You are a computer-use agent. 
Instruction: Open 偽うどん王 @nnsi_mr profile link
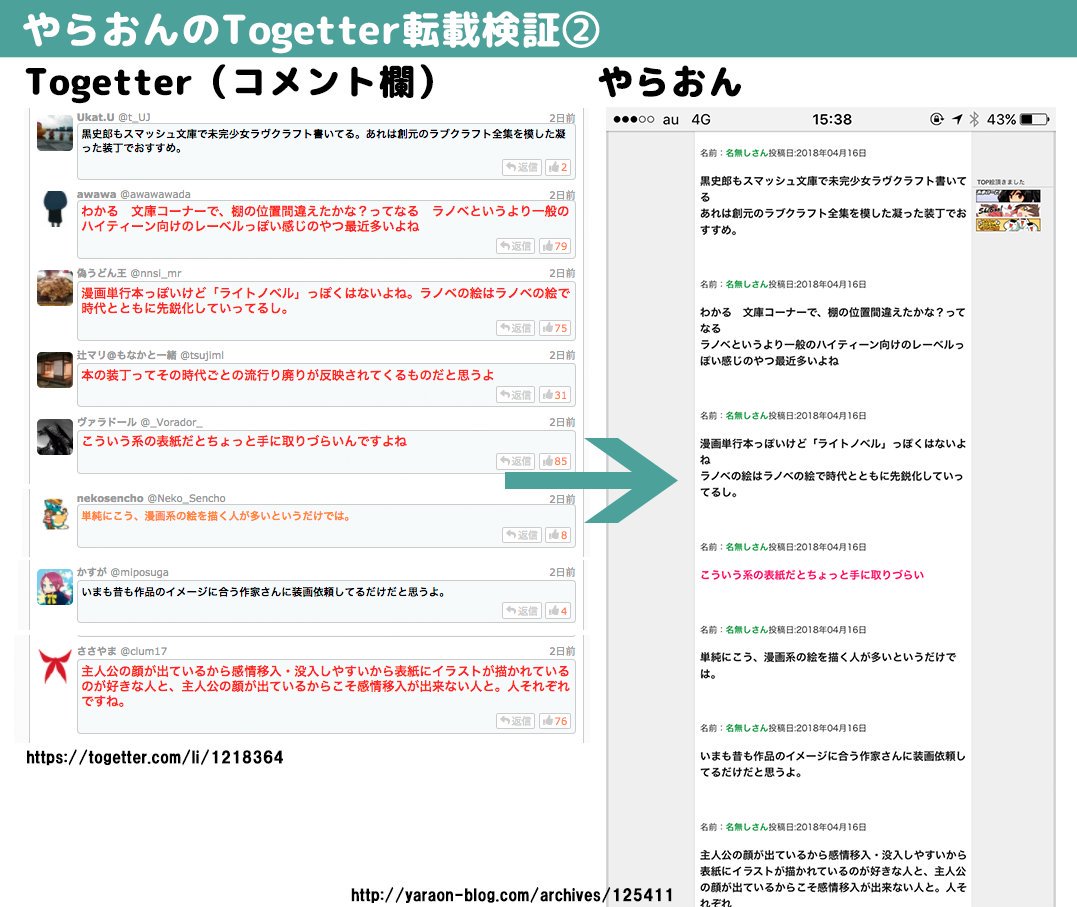129,273
